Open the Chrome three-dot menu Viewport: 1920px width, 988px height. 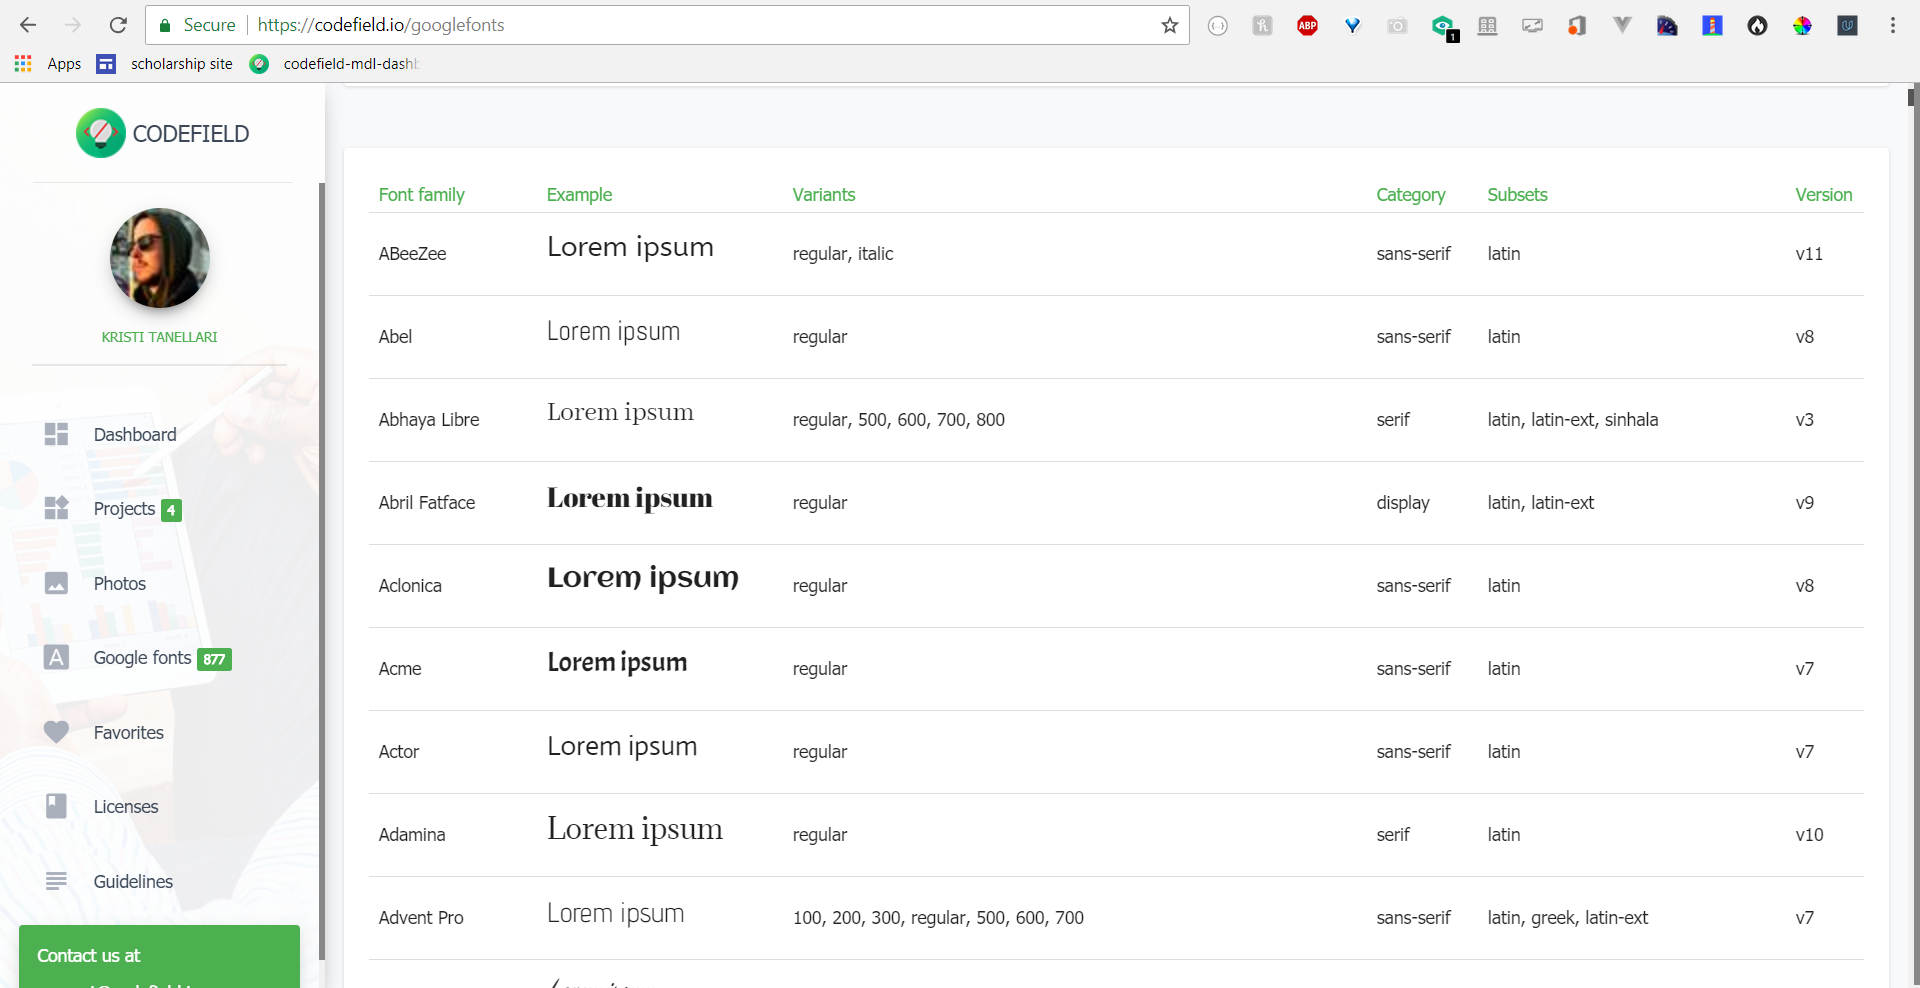[1892, 25]
